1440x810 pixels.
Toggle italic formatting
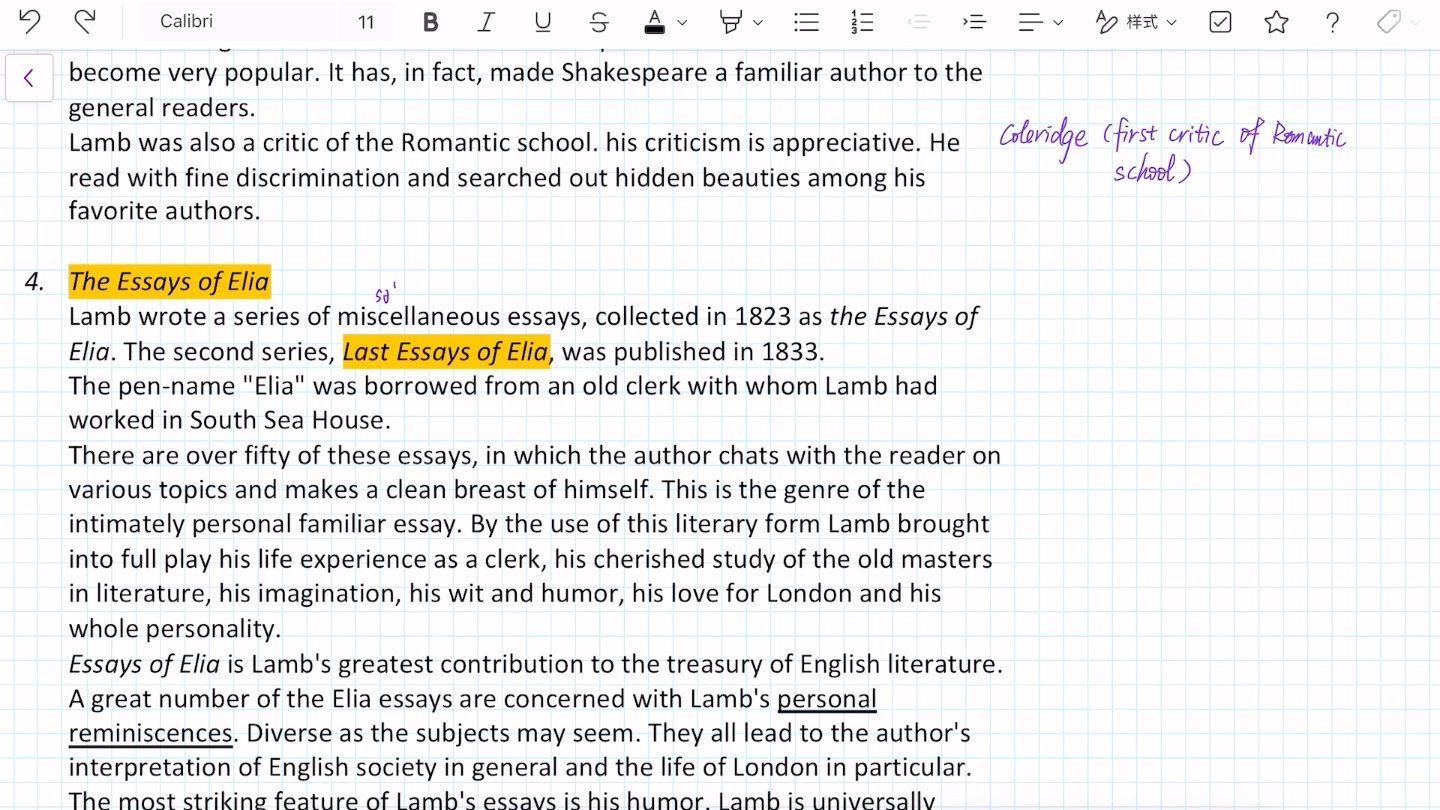(x=487, y=22)
